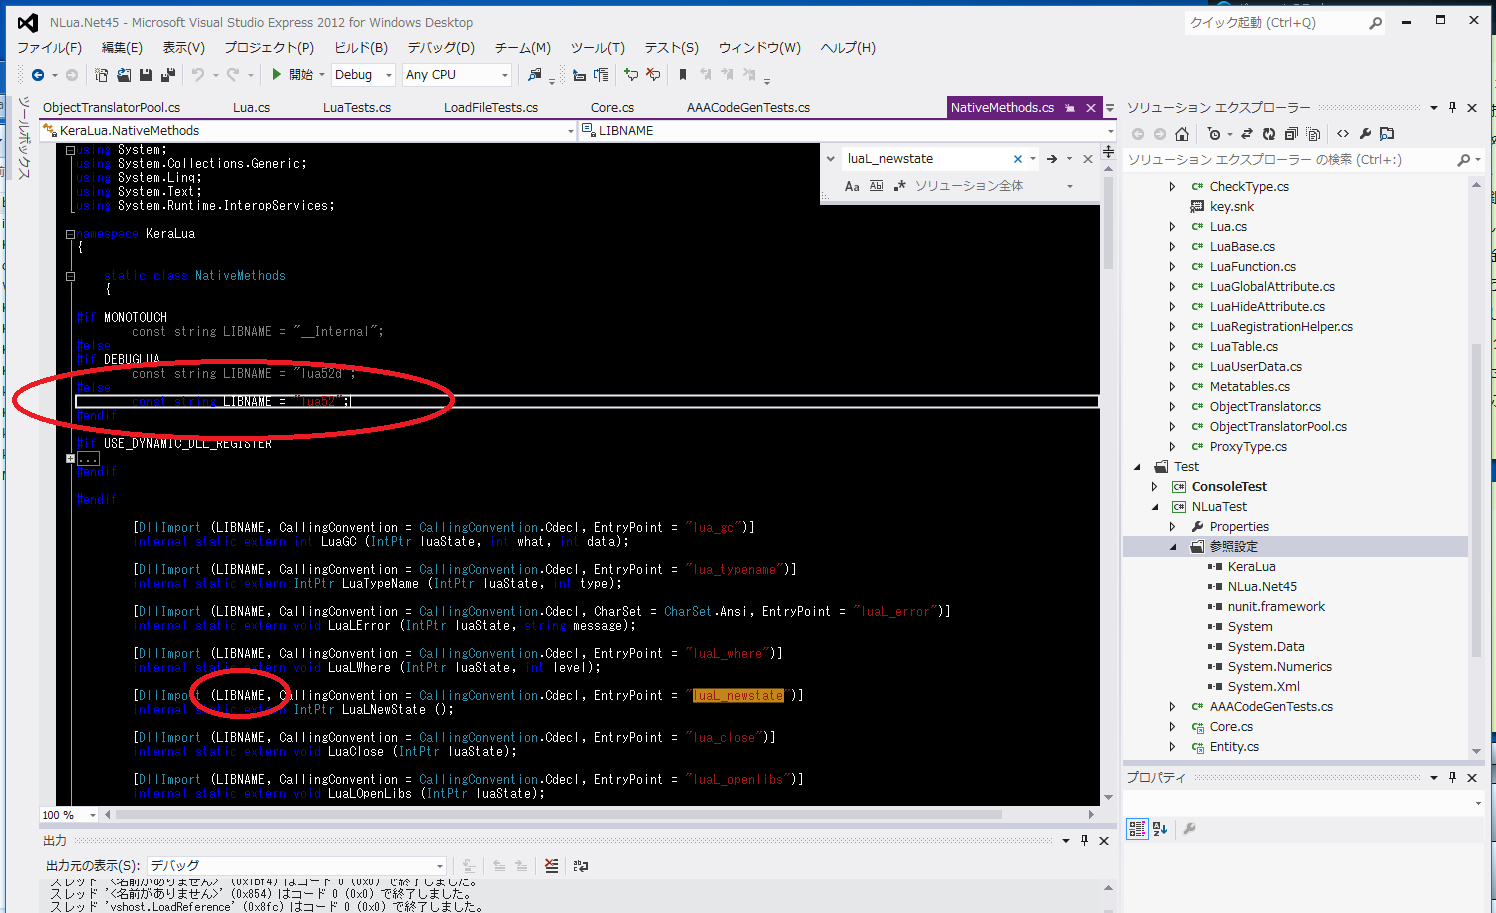Click the editor horizontal scrollbar

pos(560,815)
